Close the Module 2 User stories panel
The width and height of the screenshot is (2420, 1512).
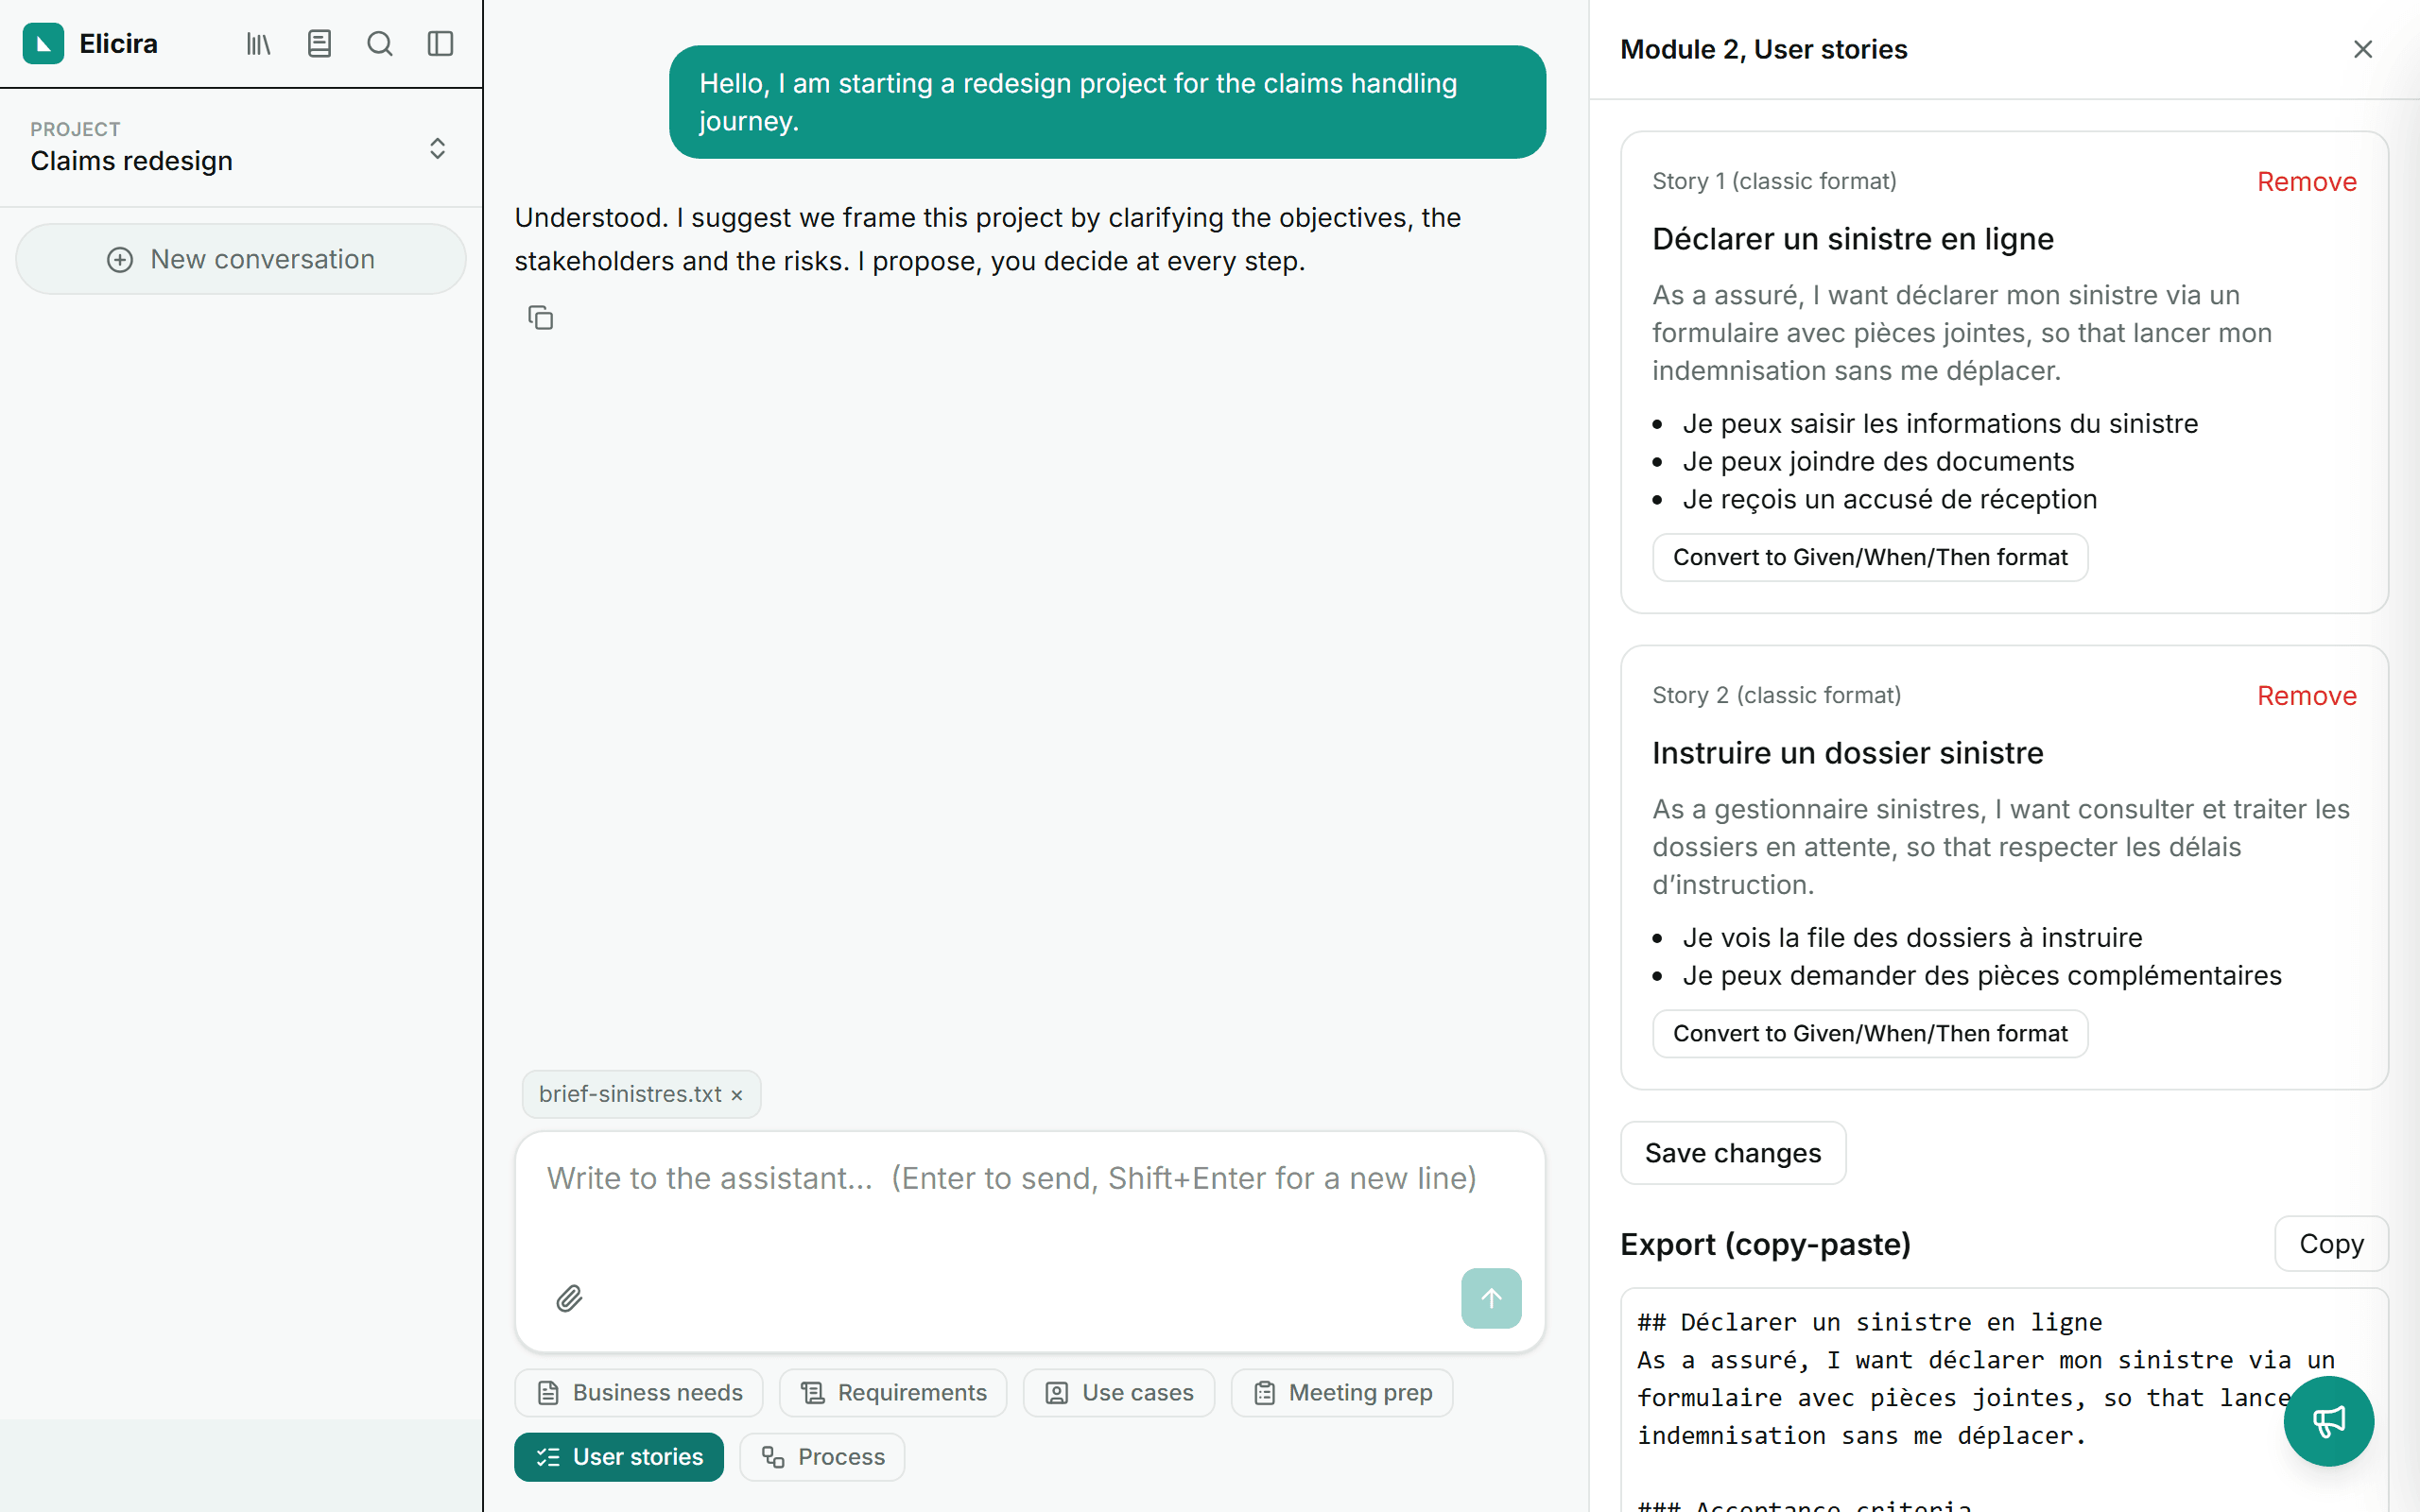tap(2363, 49)
